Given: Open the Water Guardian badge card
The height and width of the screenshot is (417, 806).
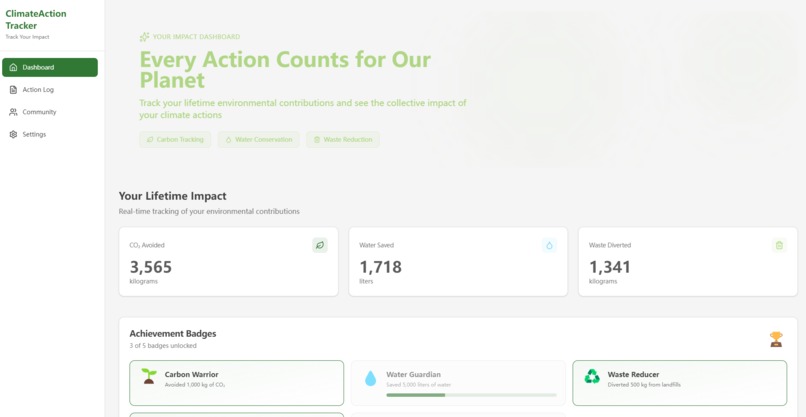Looking at the screenshot, I should [458, 383].
